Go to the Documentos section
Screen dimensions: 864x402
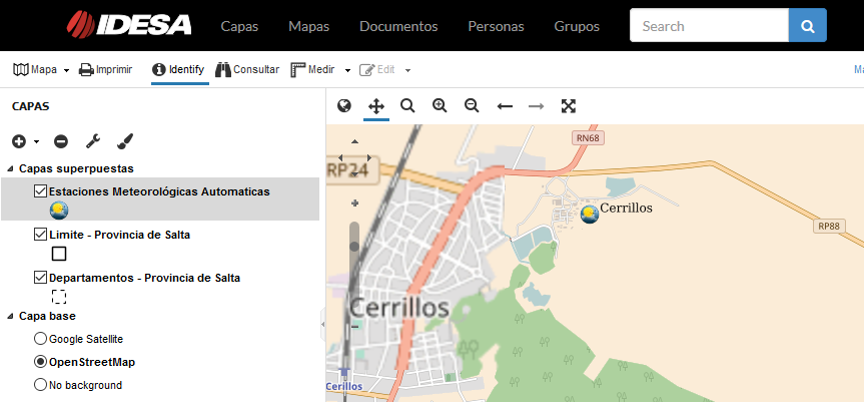pos(398,26)
